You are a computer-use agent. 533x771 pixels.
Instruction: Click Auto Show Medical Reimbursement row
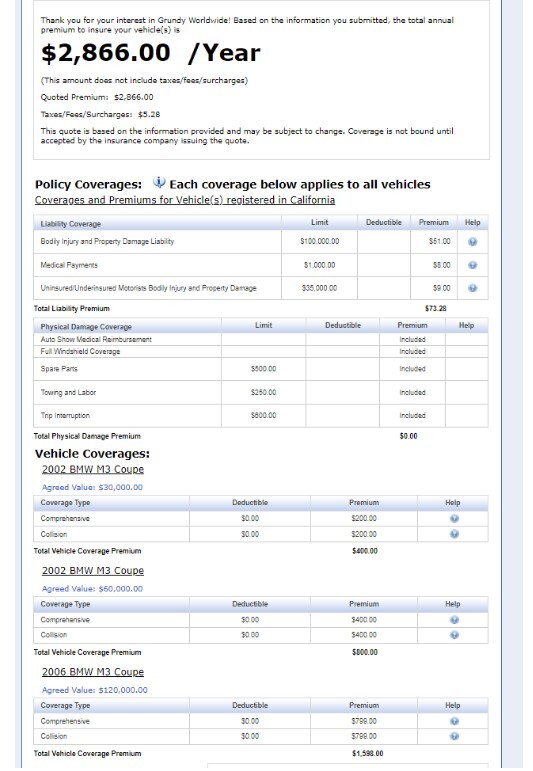(261, 339)
